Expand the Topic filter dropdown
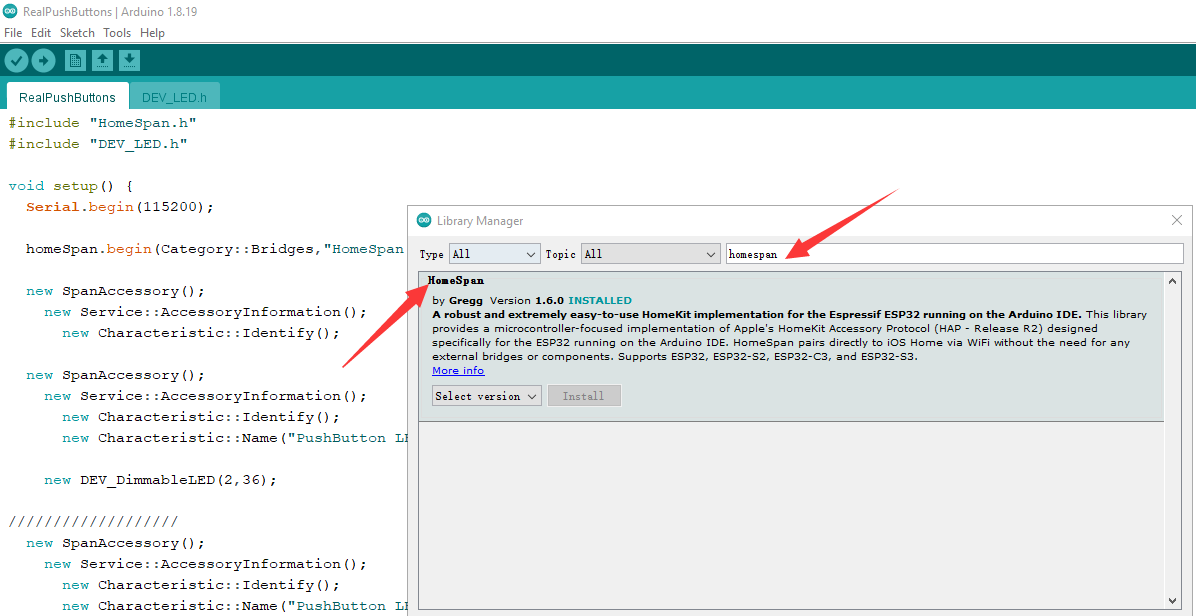Viewport: 1196px width, 616px height. pyautogui.click(x=651, y=254)
